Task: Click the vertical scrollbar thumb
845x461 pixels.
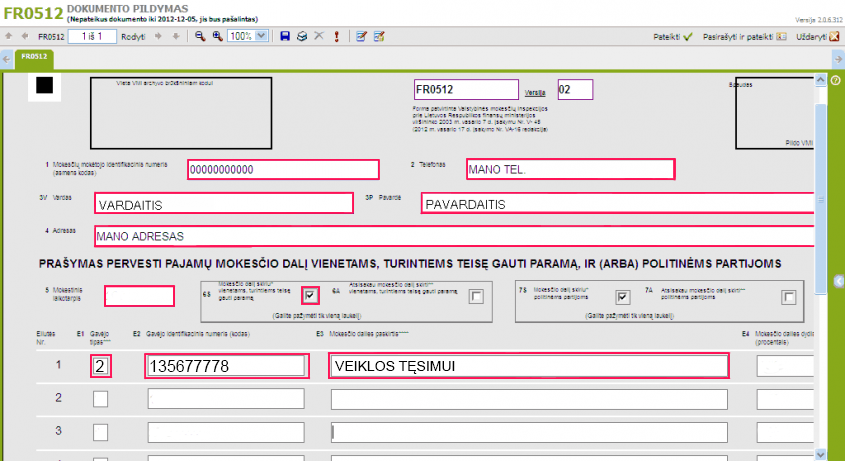Action: pyautogui.click(x=820, y=199)
